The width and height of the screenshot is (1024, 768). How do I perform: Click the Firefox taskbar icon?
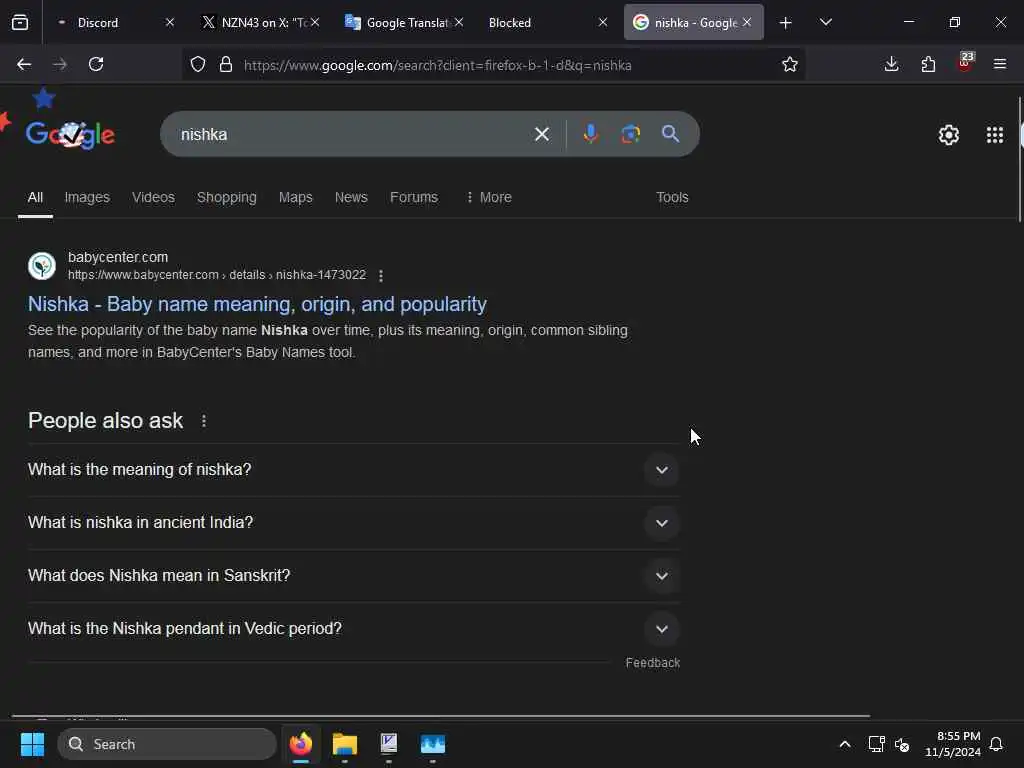[x=301, y=744]
